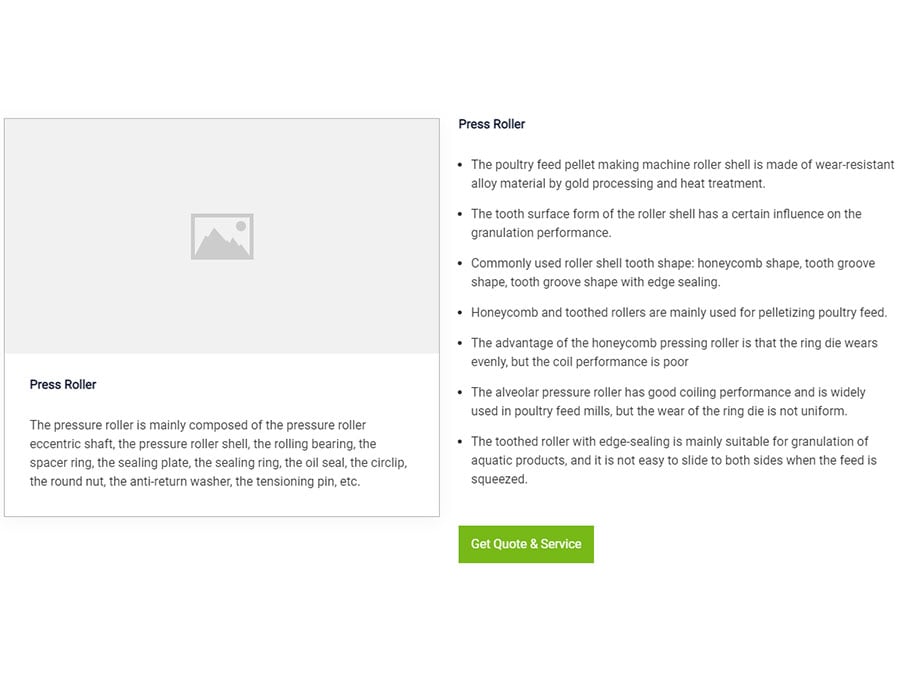Click the bullet on toothed roller with edge-sealing
The width and height of the screenshot is (900, 675).
[x=672, y=460]
